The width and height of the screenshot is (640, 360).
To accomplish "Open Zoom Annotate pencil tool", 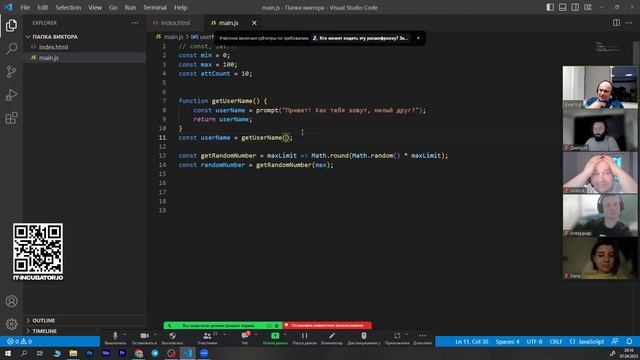I will [332, 338].
